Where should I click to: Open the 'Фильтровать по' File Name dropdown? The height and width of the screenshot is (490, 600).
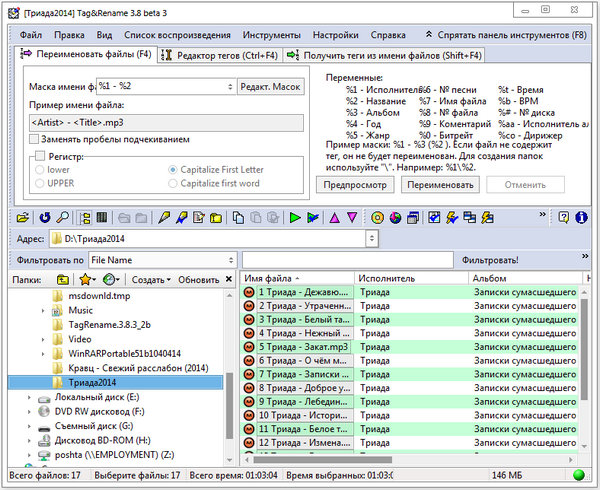coord(230,260)
